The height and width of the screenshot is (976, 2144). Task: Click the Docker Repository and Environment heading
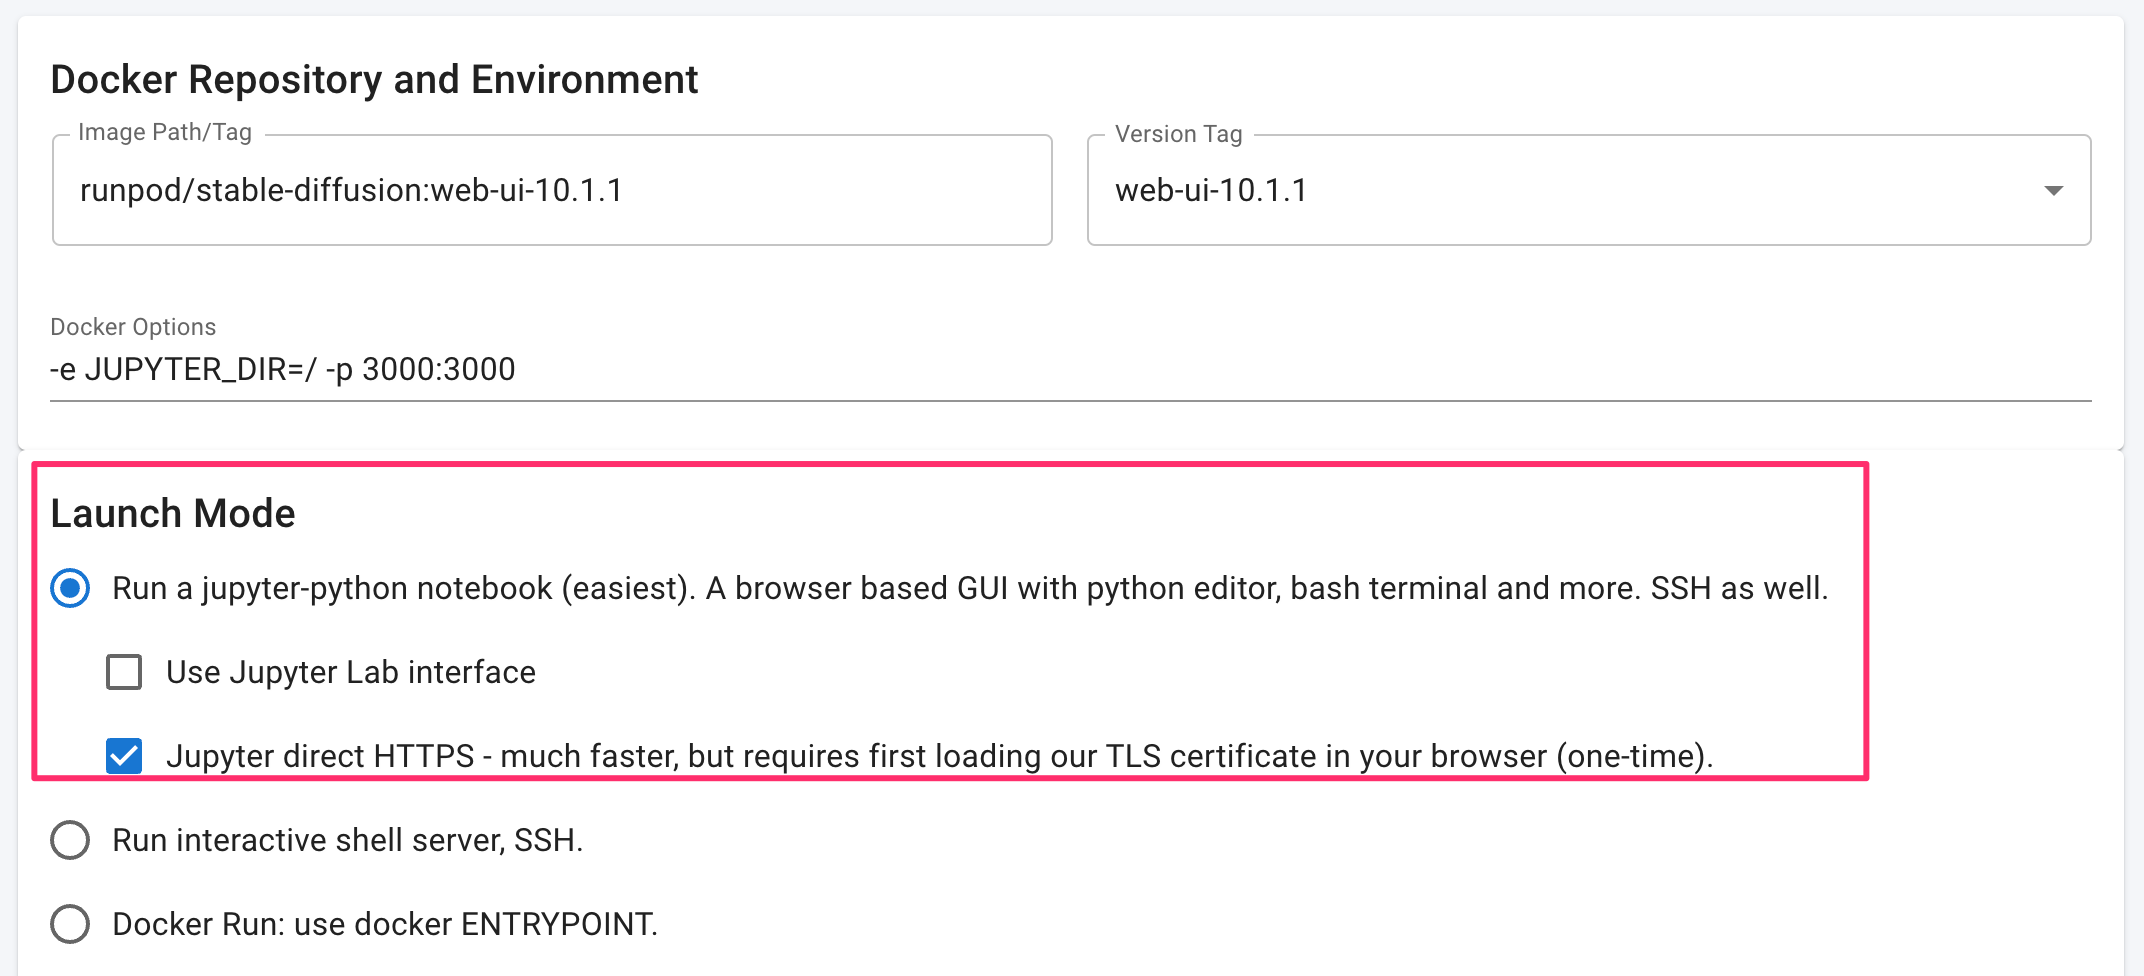[x=374, y=80]
